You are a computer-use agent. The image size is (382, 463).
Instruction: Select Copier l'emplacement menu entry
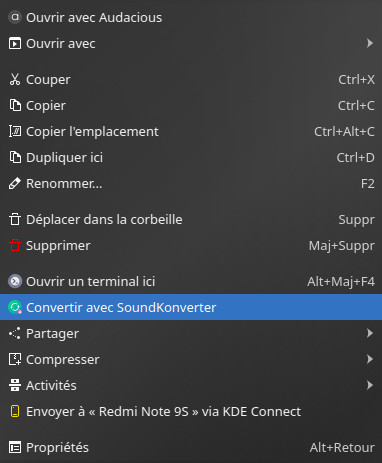(x=191, y=131)
